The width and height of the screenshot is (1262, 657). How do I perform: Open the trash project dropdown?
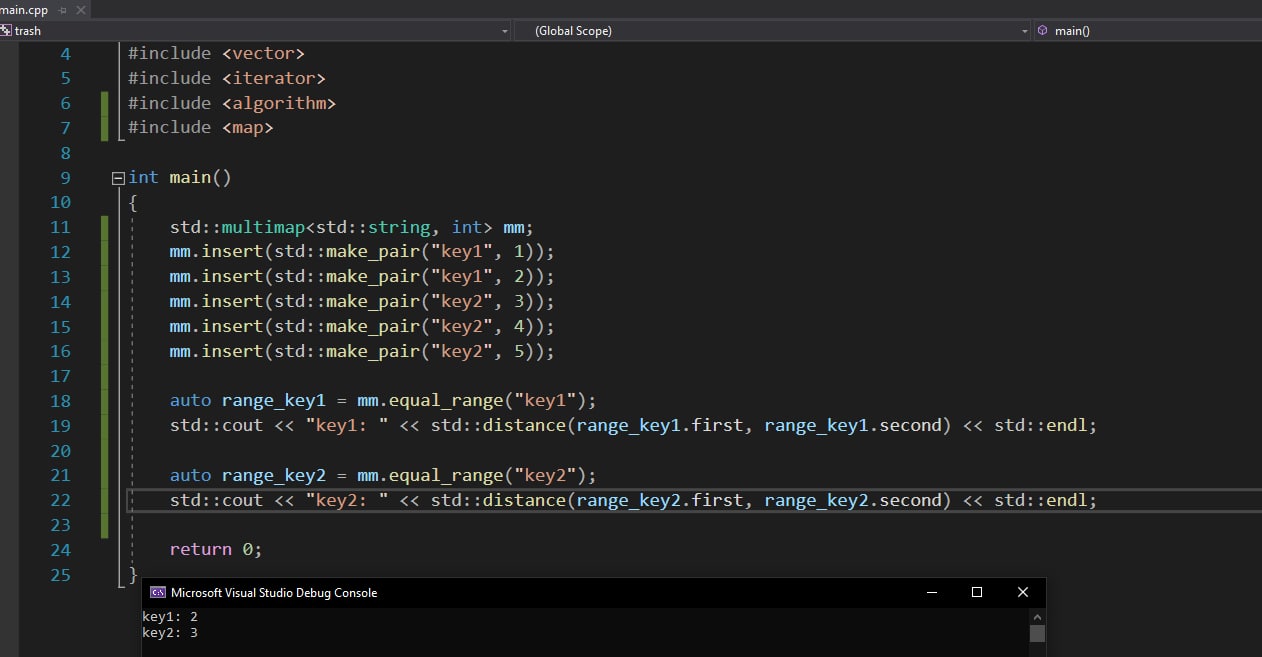point(504,31)
